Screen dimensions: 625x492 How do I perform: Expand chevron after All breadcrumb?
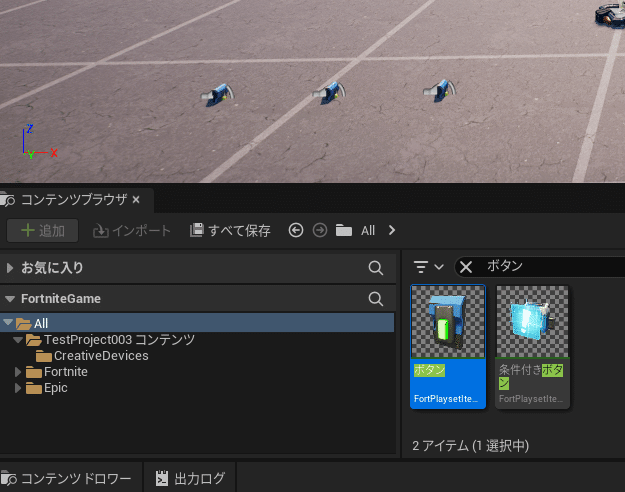(x=392, y=230)
